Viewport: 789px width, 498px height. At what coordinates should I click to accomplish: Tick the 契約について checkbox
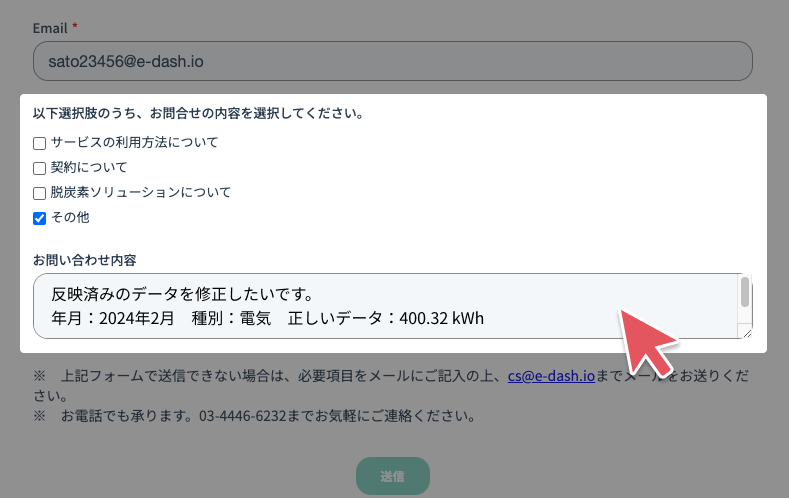40,168
